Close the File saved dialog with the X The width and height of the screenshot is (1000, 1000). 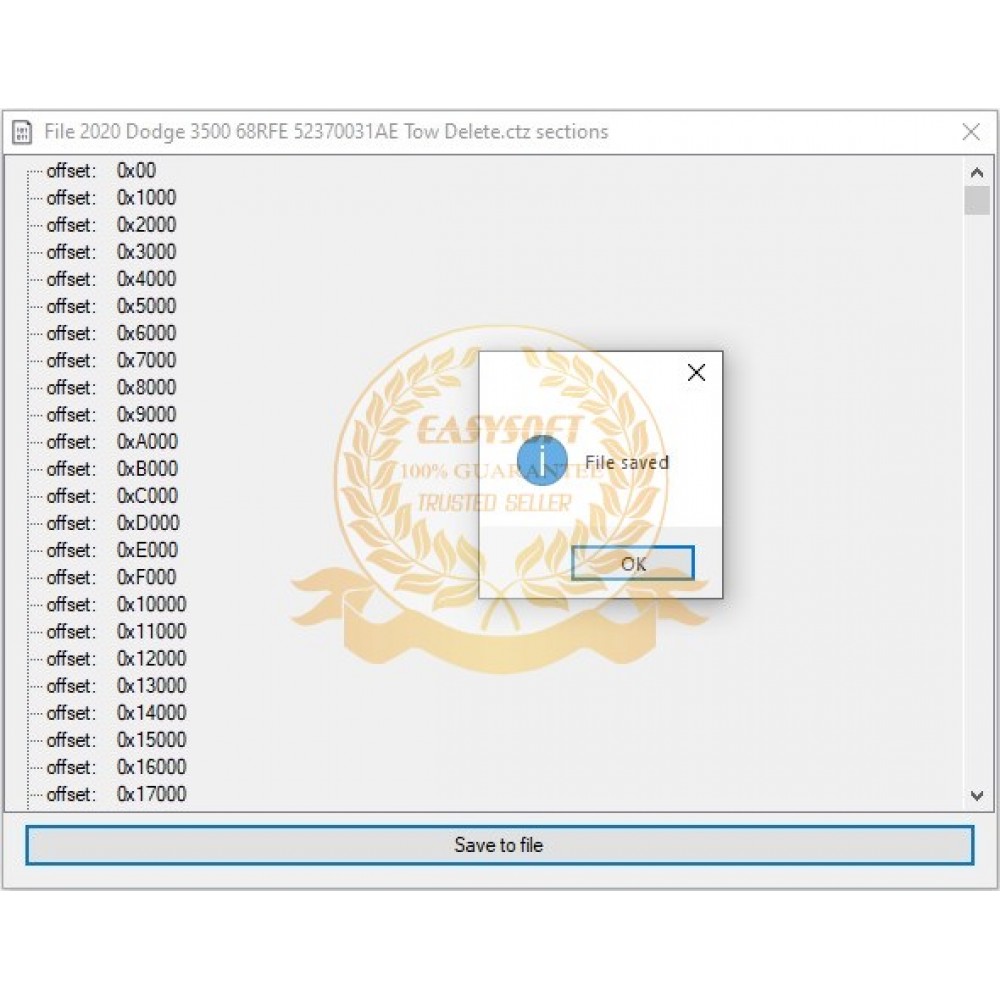[x=696, y=372]
